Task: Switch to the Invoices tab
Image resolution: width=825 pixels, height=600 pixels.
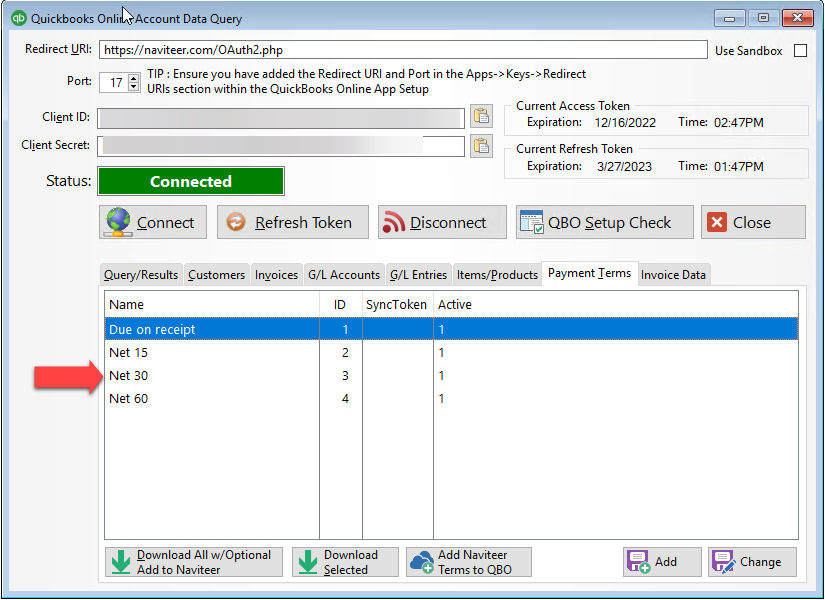Action: point(276,275)
